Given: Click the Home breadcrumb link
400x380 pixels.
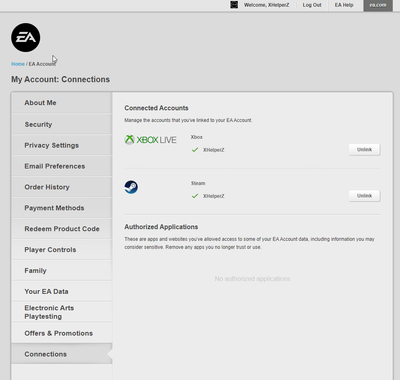Looking at the screenshot, I should (18, 64).
